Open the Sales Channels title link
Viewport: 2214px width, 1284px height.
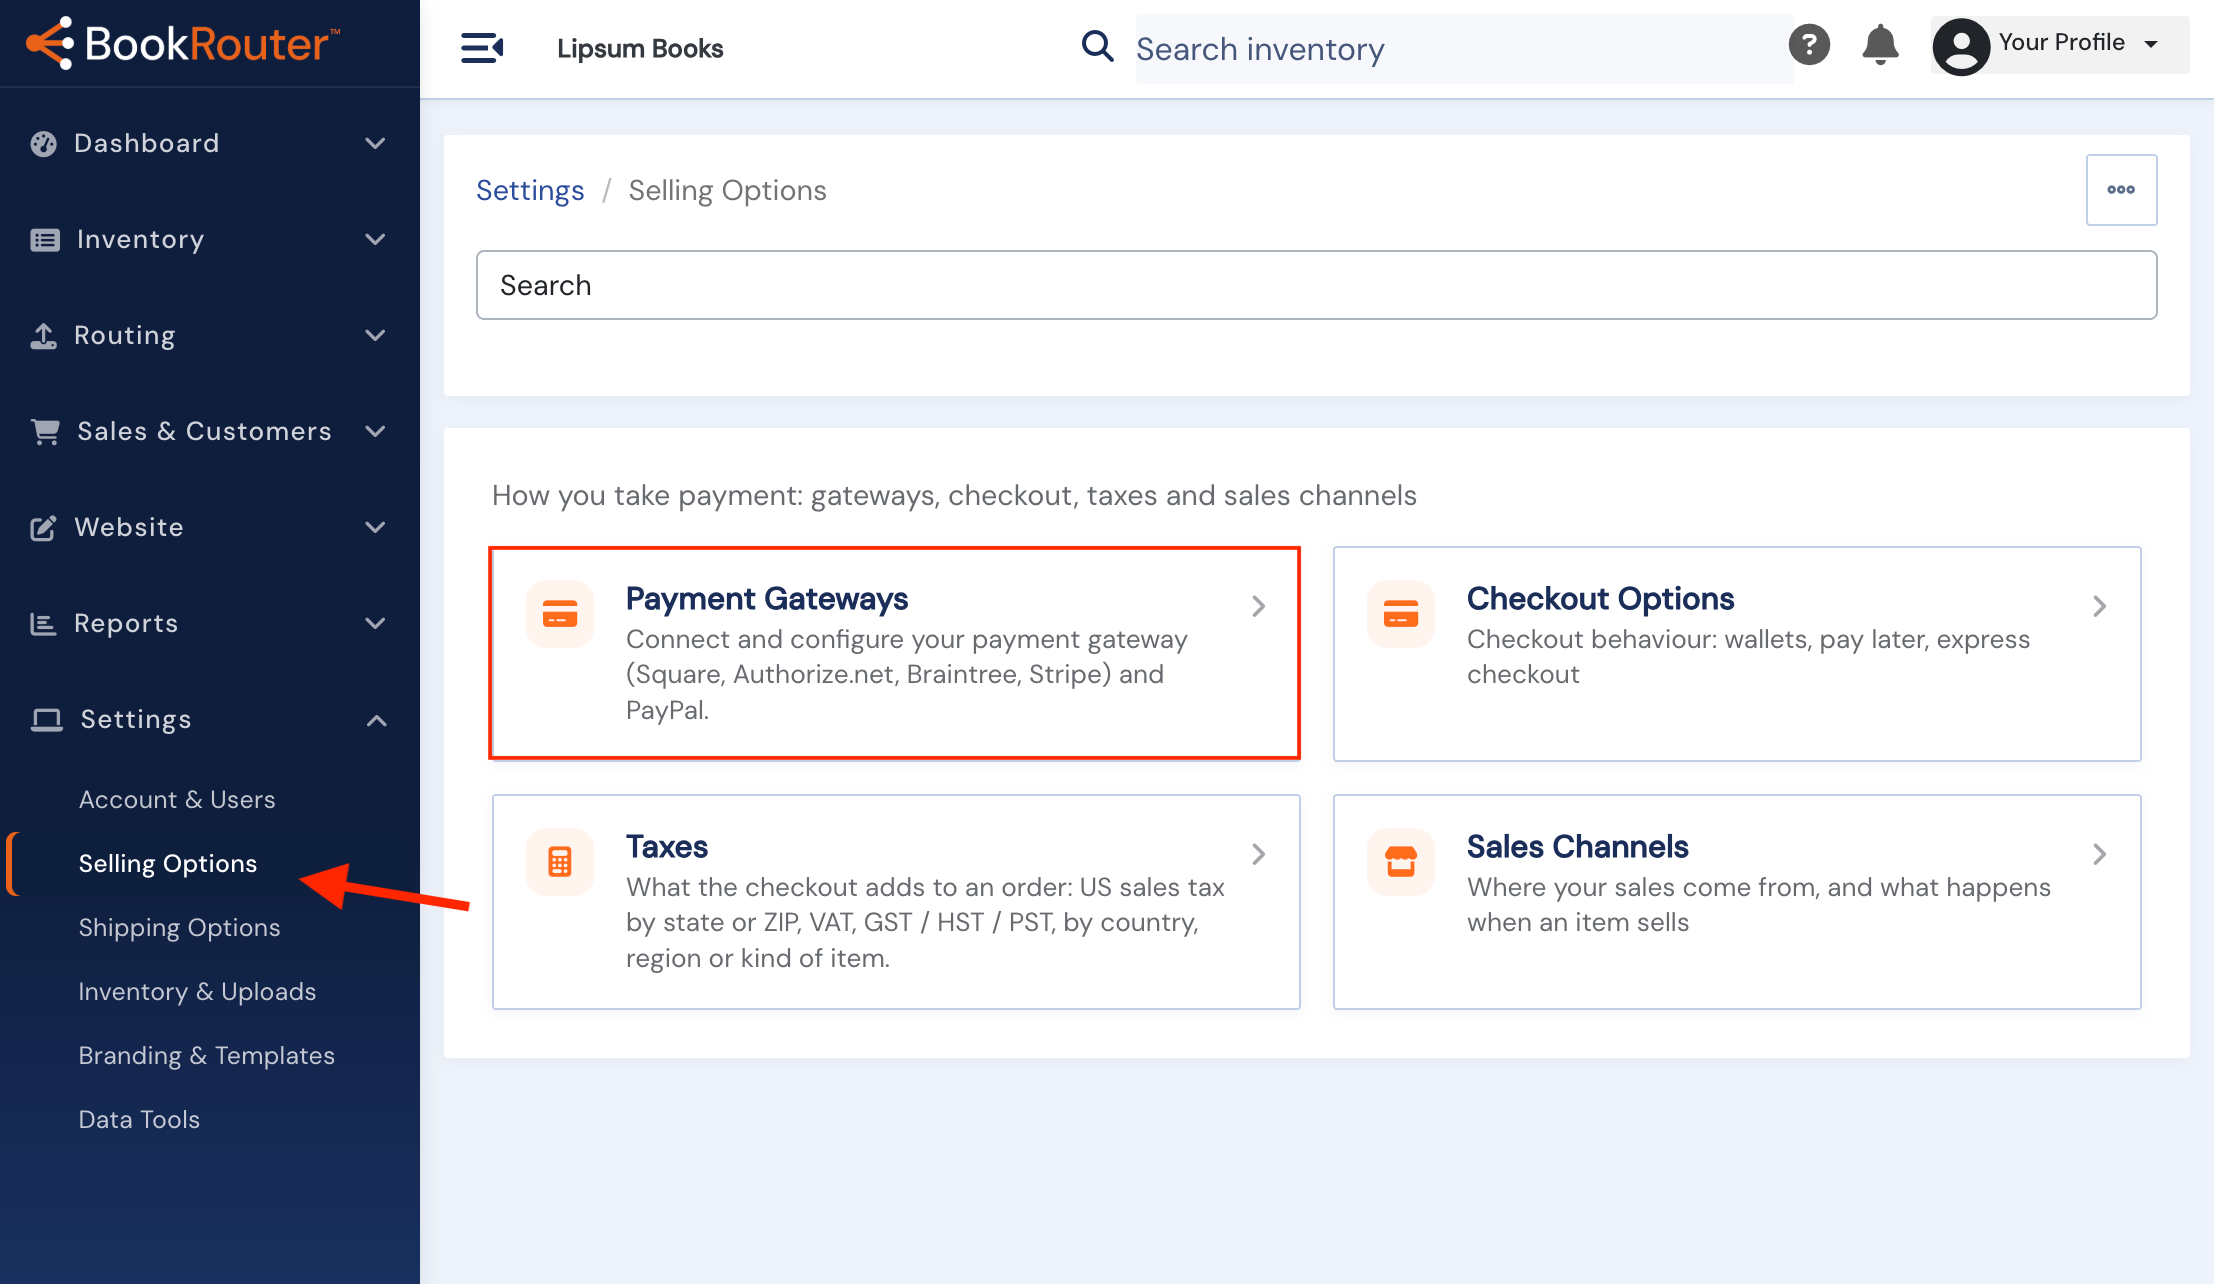point(1577,846)
